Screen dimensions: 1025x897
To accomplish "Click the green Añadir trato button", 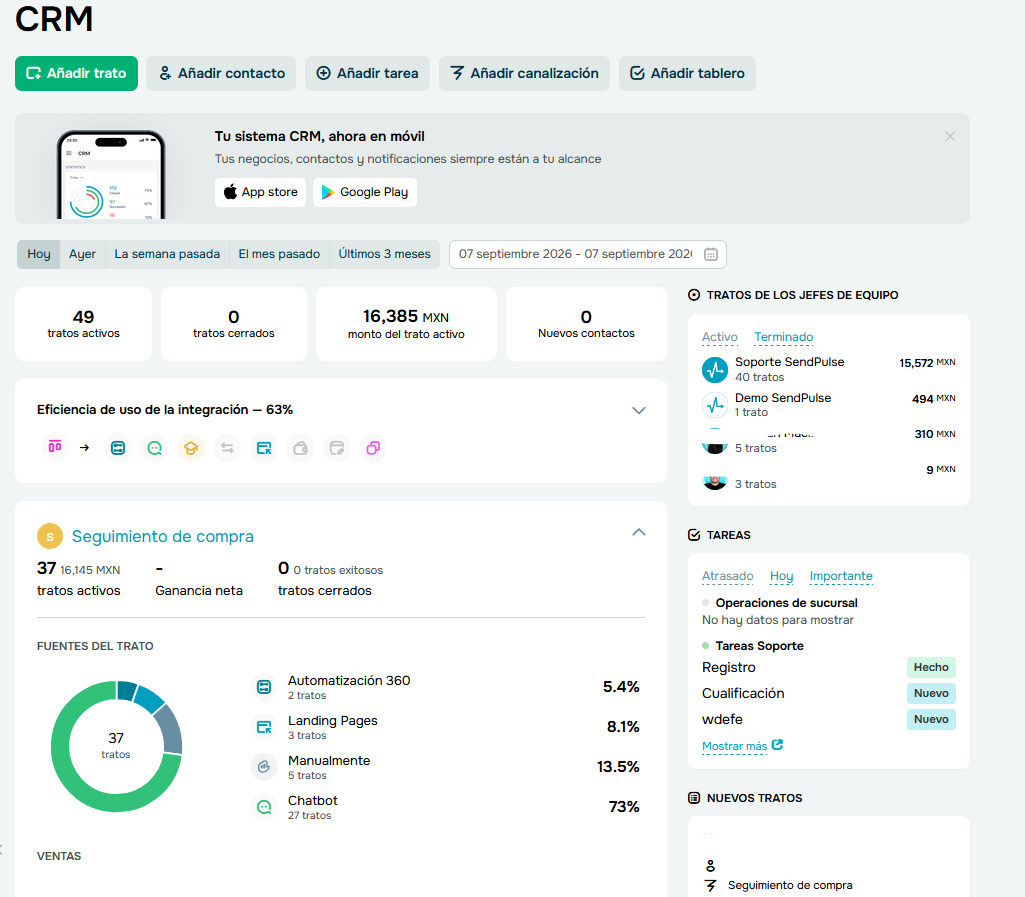I will 76,73.
